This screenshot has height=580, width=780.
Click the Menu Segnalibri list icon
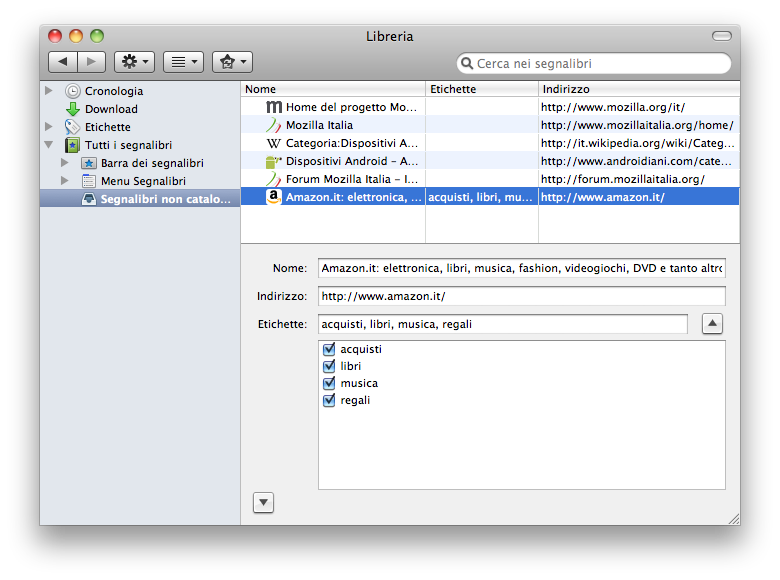[x=89, y=181]
